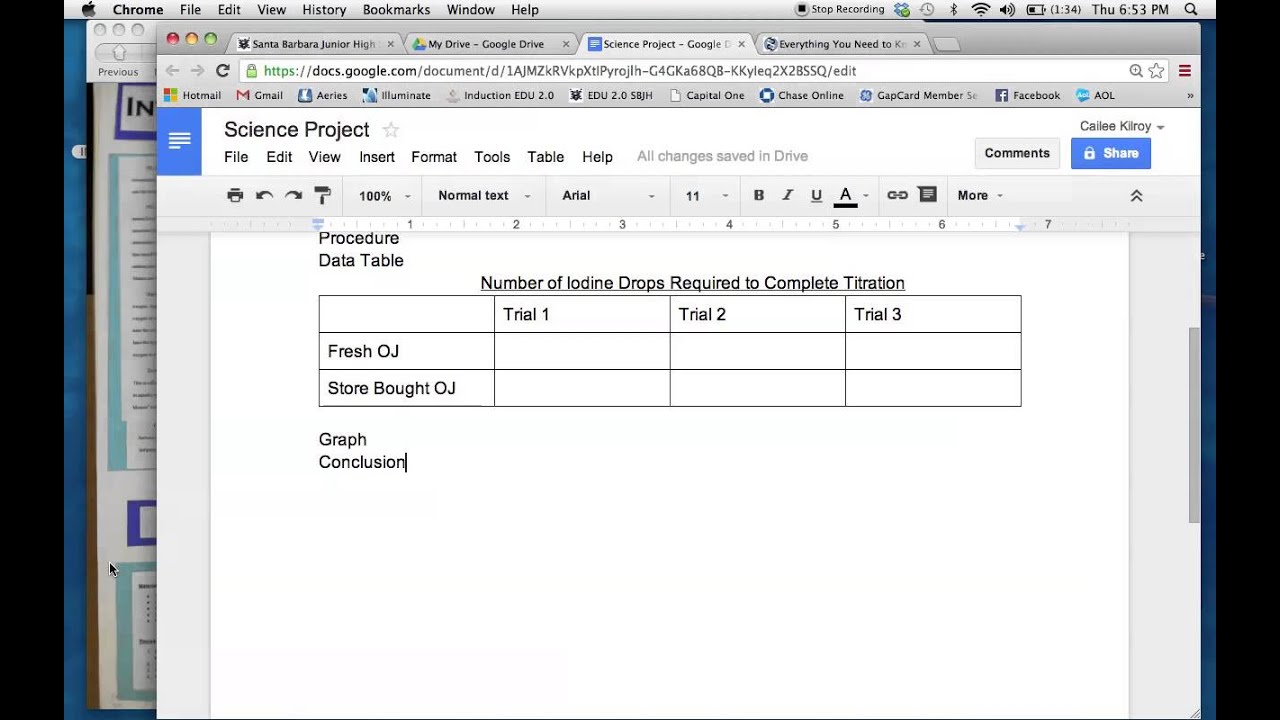Viewport: 1280px width, 720px height.
Task: Click the Fresh OJ table cell
Action: click(x=406, y=351)
